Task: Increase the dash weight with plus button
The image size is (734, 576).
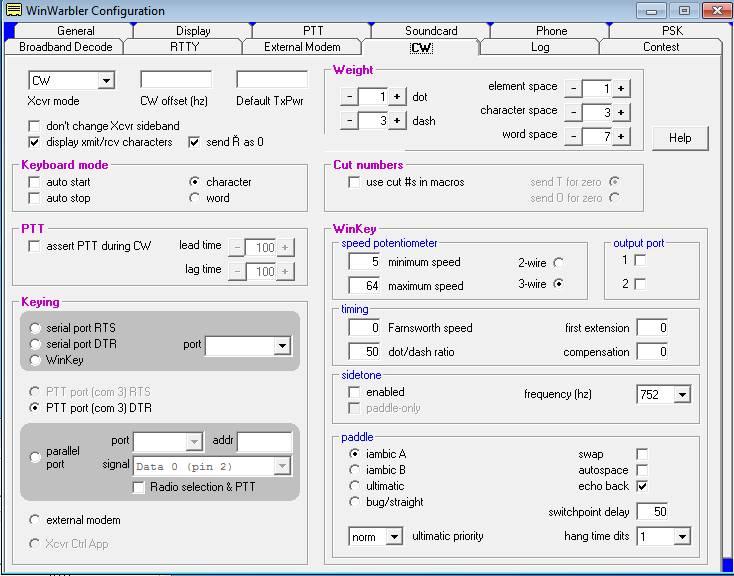Action: coord(397,121)
